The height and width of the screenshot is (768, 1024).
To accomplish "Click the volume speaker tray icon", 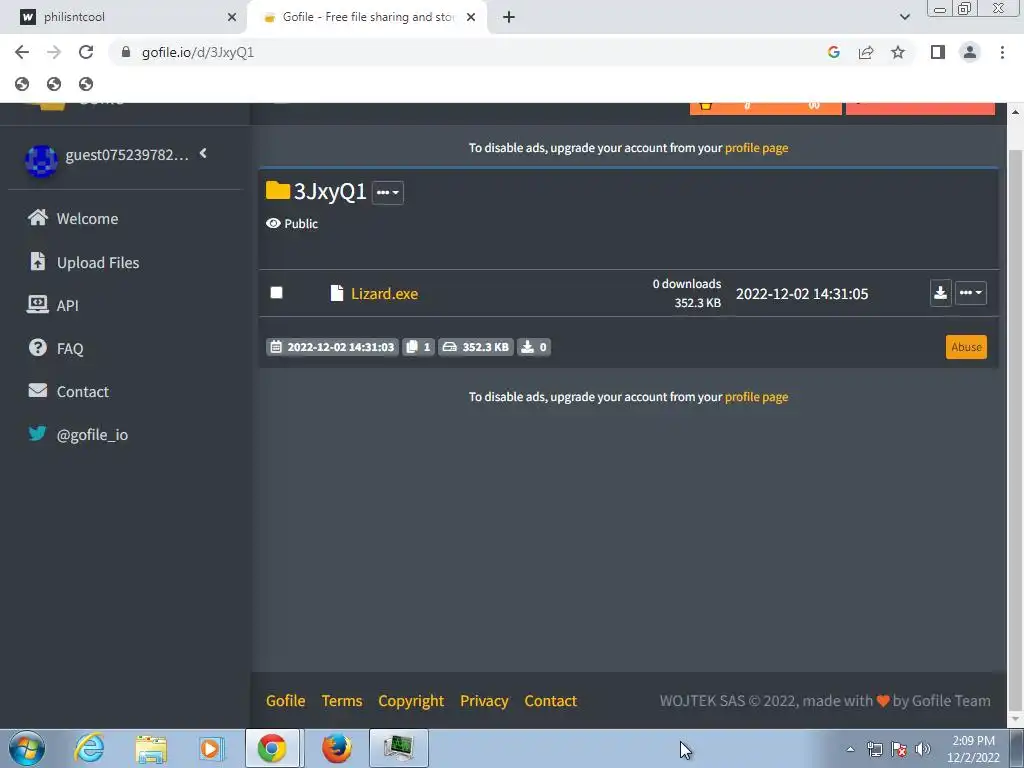I will tap(923, 749).
